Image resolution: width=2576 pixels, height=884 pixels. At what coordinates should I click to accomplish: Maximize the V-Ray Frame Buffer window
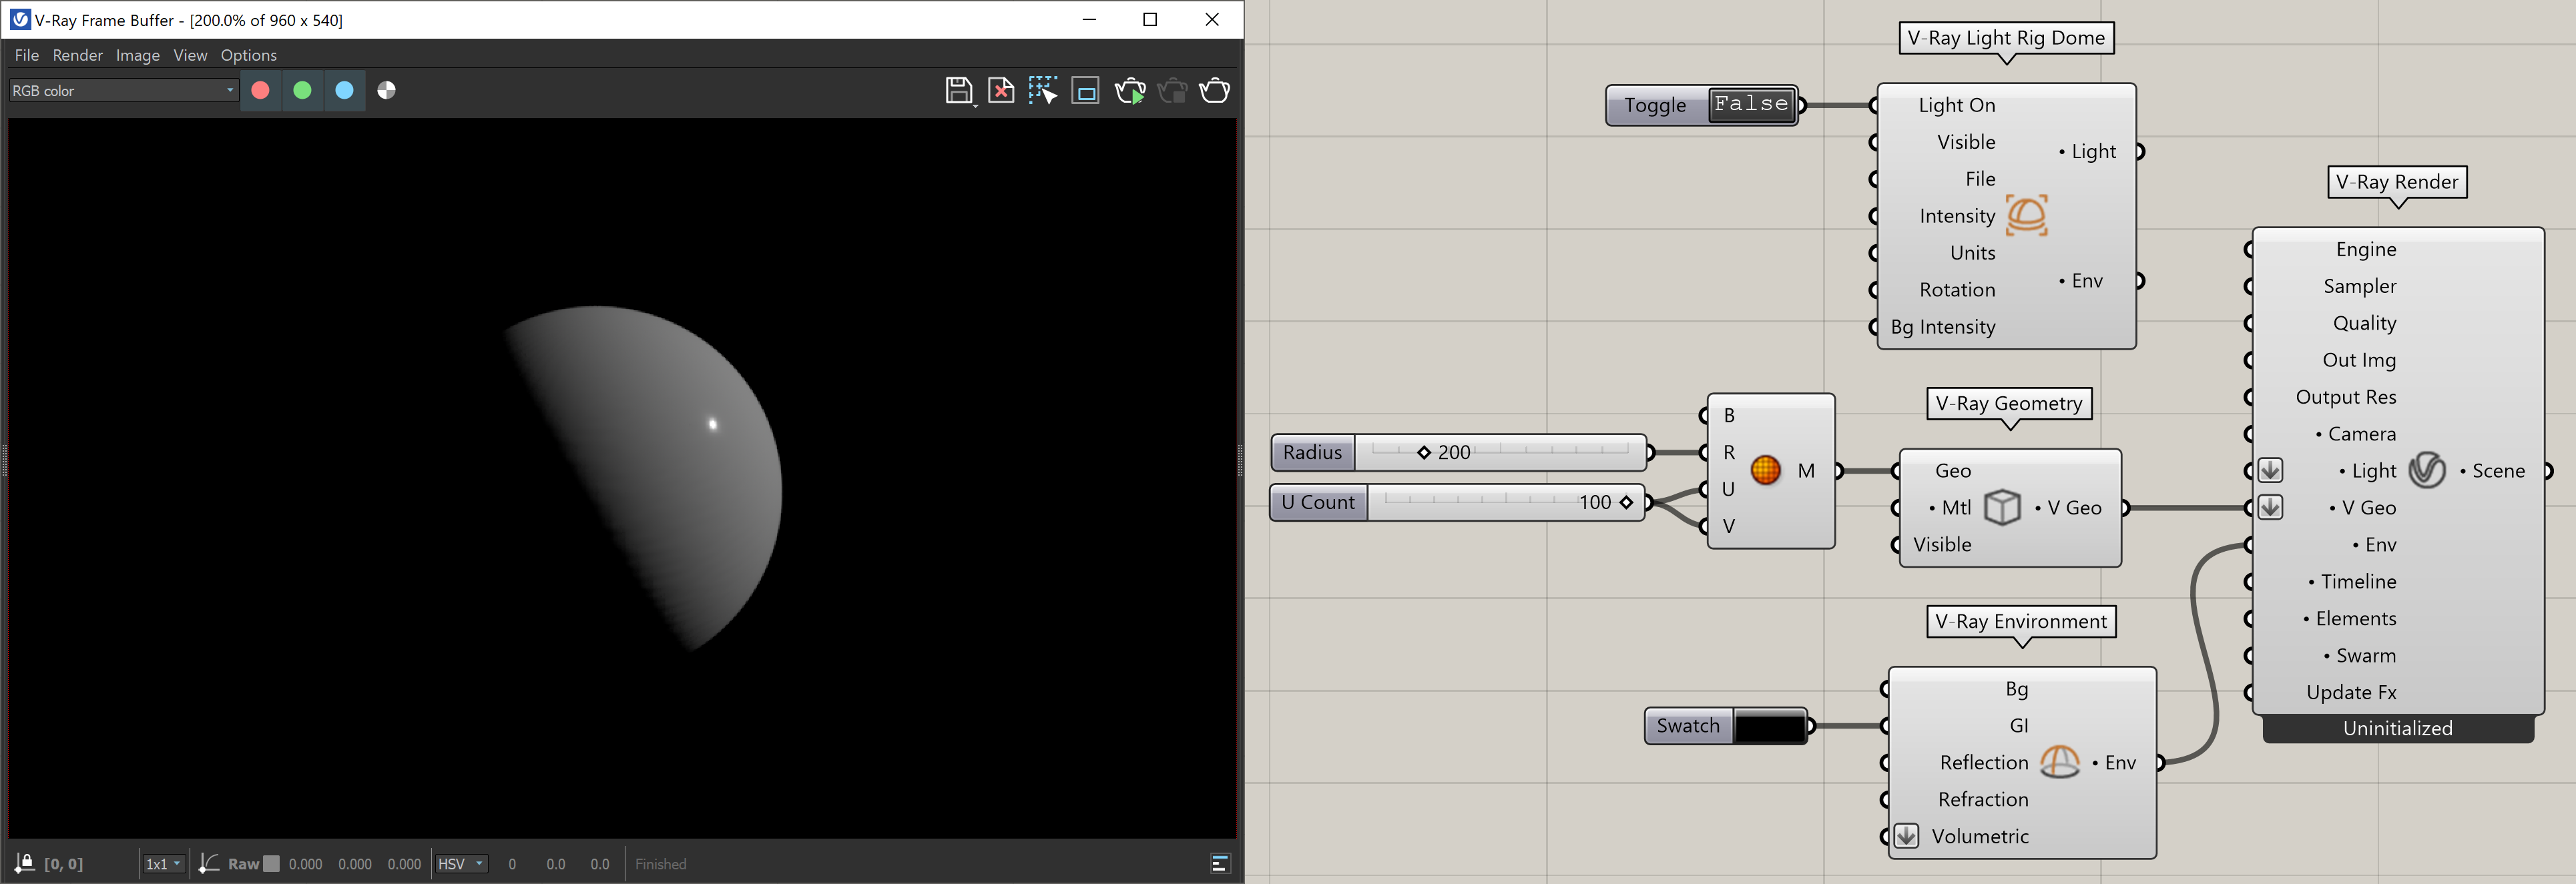tap(1150, 20)
